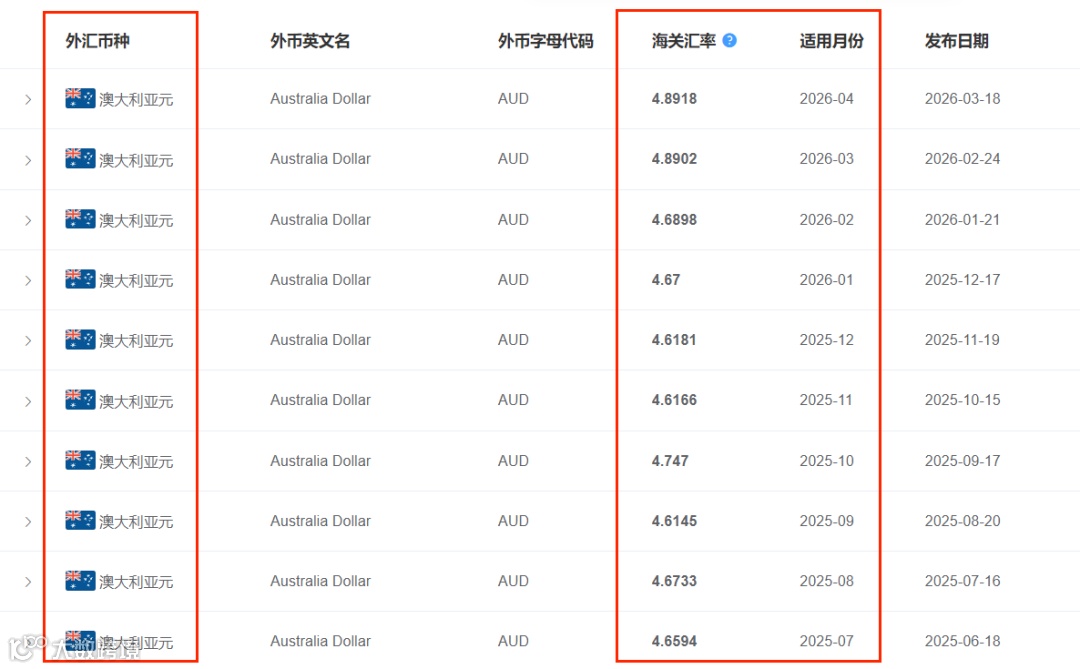
Task: Click the Australian flag in the 2025-08 row
Action: (80, 580)
